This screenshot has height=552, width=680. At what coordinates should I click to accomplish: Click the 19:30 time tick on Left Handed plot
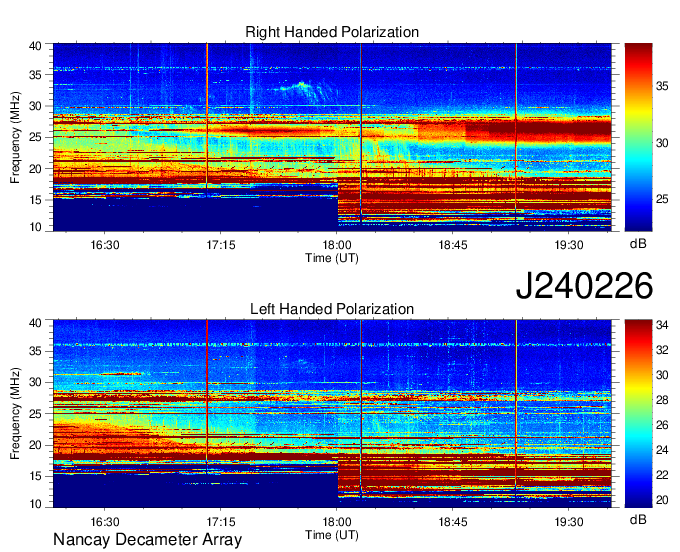[569, 522]
